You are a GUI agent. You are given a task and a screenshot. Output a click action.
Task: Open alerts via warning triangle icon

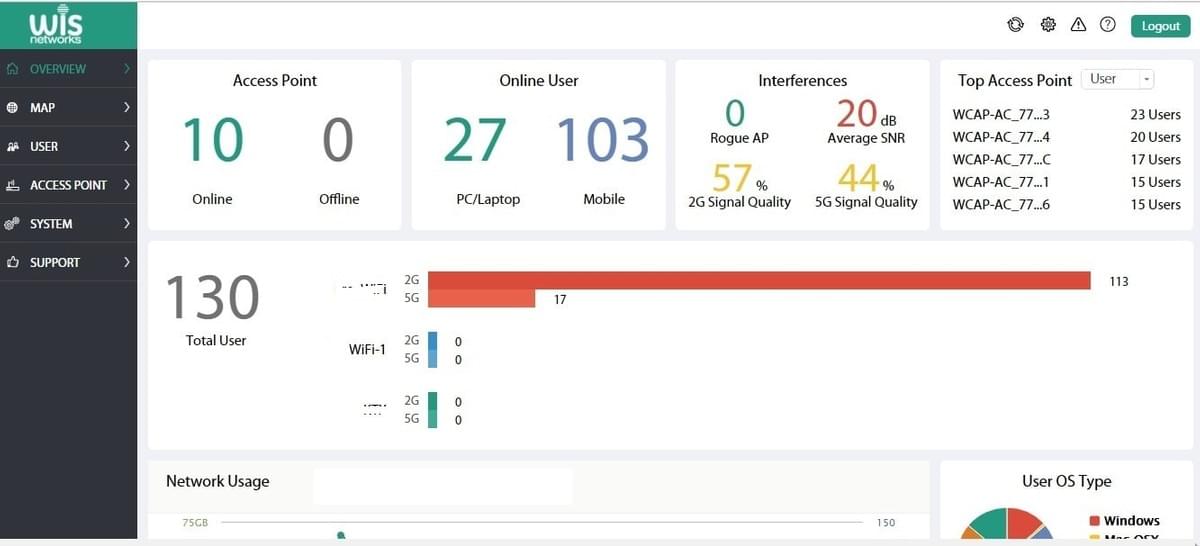[x=1078, y=25]
